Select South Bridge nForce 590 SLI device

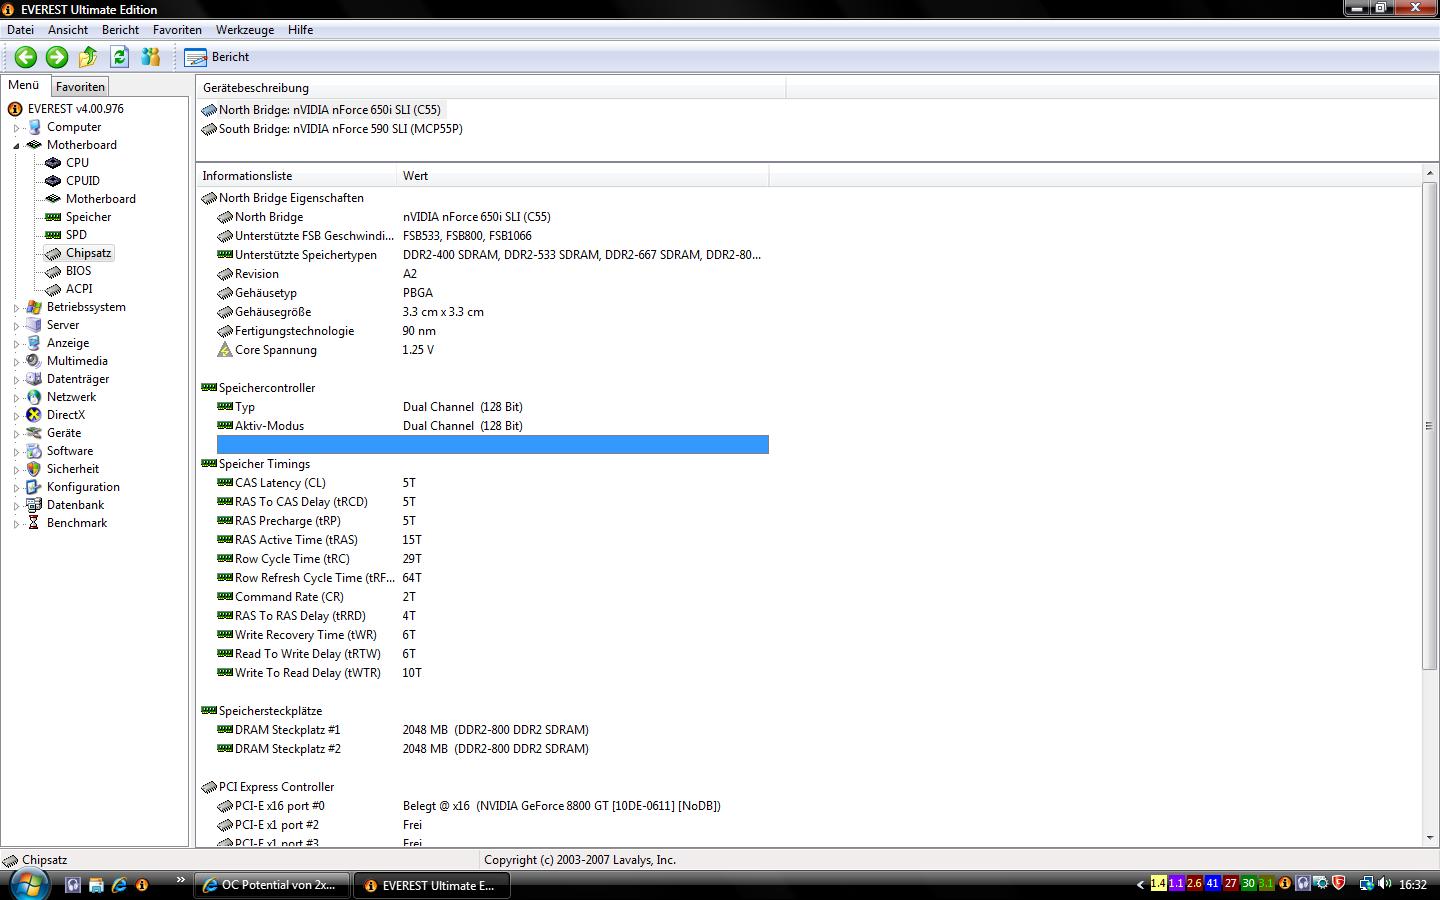pyautogui.click(x=332, y=129)
